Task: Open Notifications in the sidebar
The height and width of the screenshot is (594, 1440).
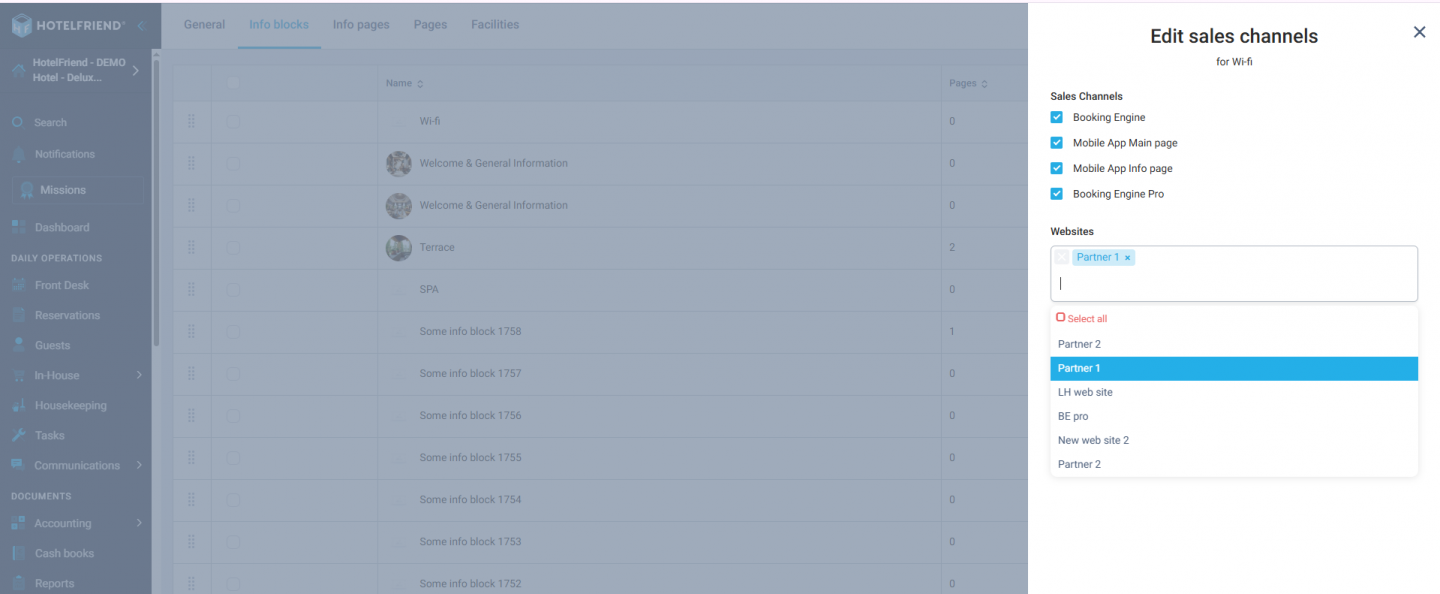Action: click(x=66, y=154)
